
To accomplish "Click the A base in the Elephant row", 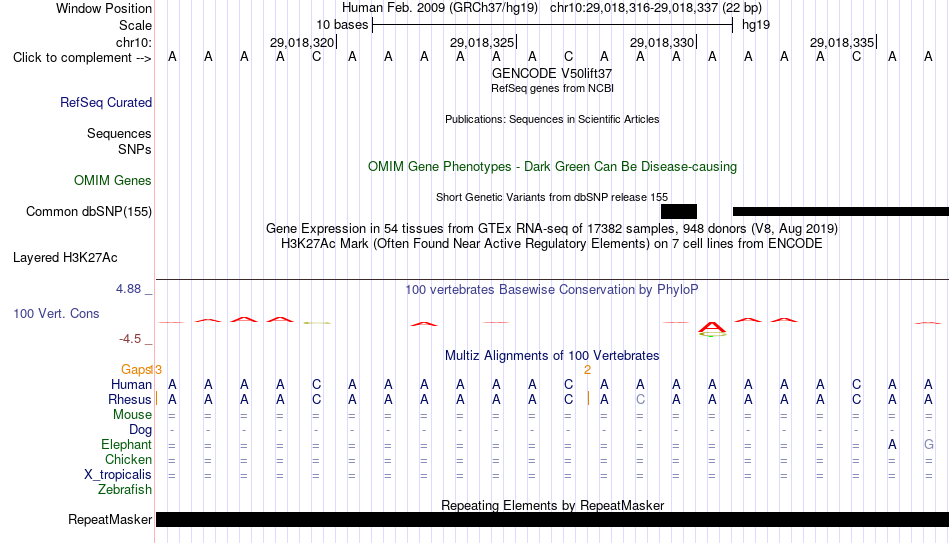I will 892,445.
